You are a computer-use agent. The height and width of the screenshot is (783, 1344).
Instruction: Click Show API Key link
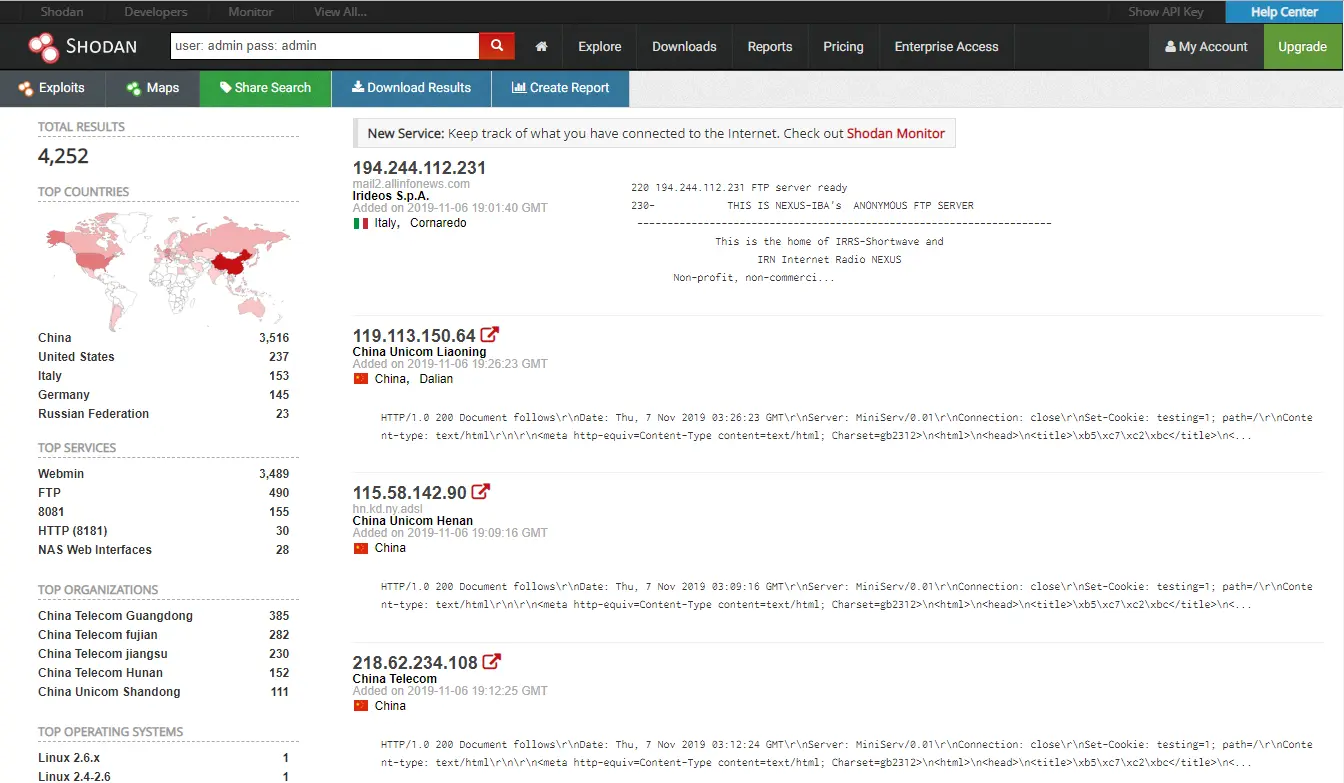(x=1166, y=12)
